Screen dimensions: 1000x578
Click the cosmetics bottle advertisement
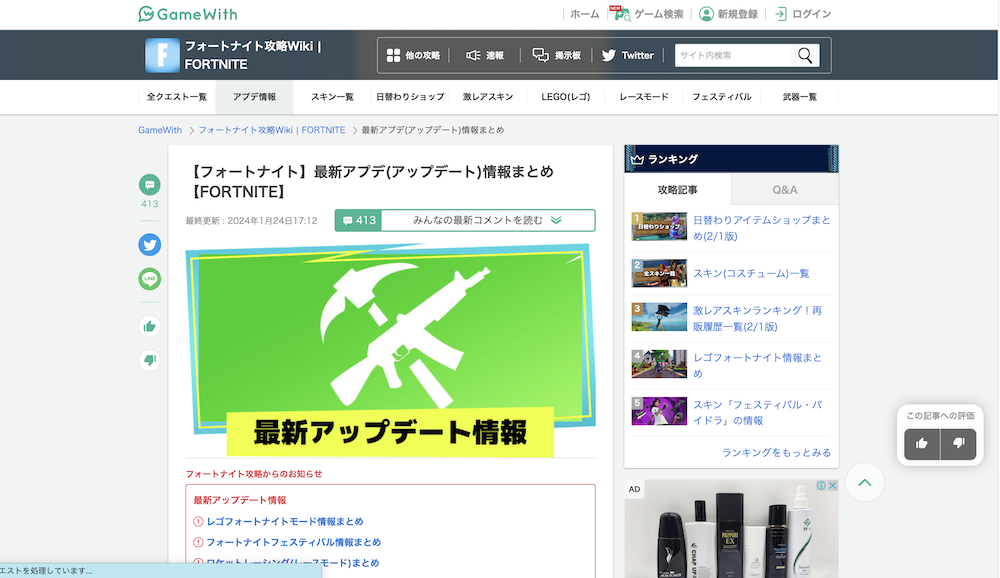tap(732, 530)
